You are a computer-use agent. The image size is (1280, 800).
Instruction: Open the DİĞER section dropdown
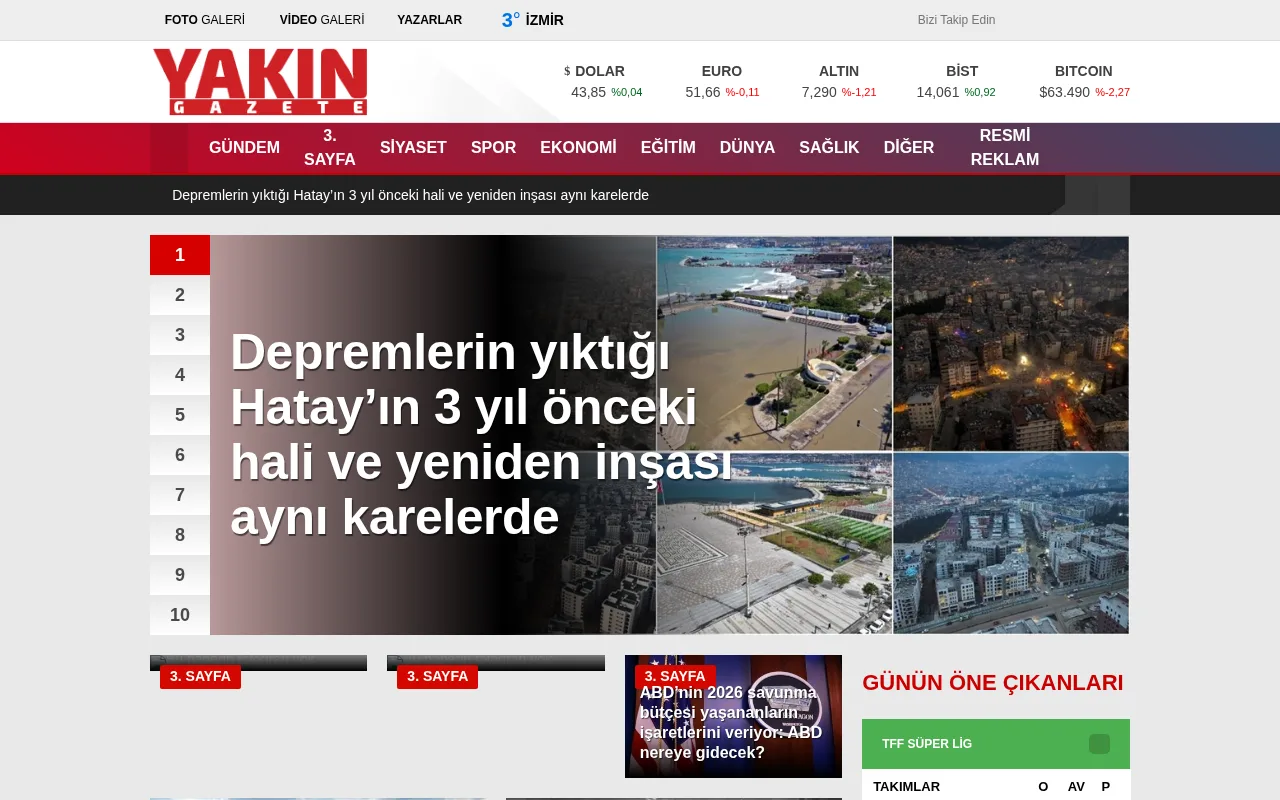908,147
